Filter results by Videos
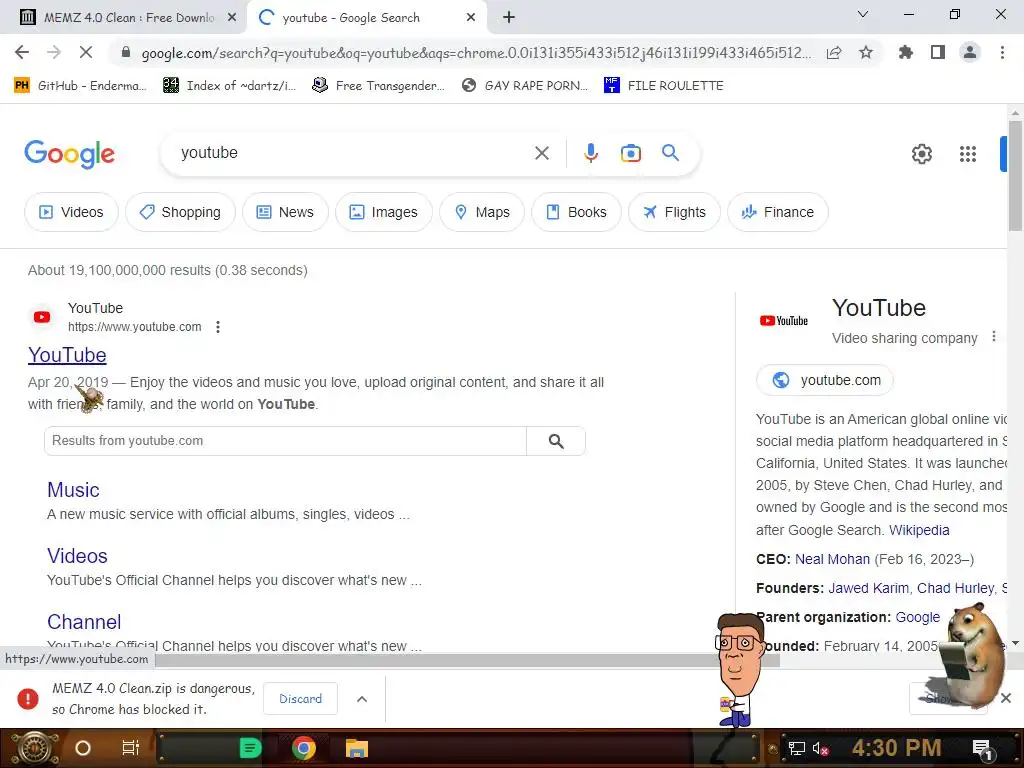 click(71, 212)
